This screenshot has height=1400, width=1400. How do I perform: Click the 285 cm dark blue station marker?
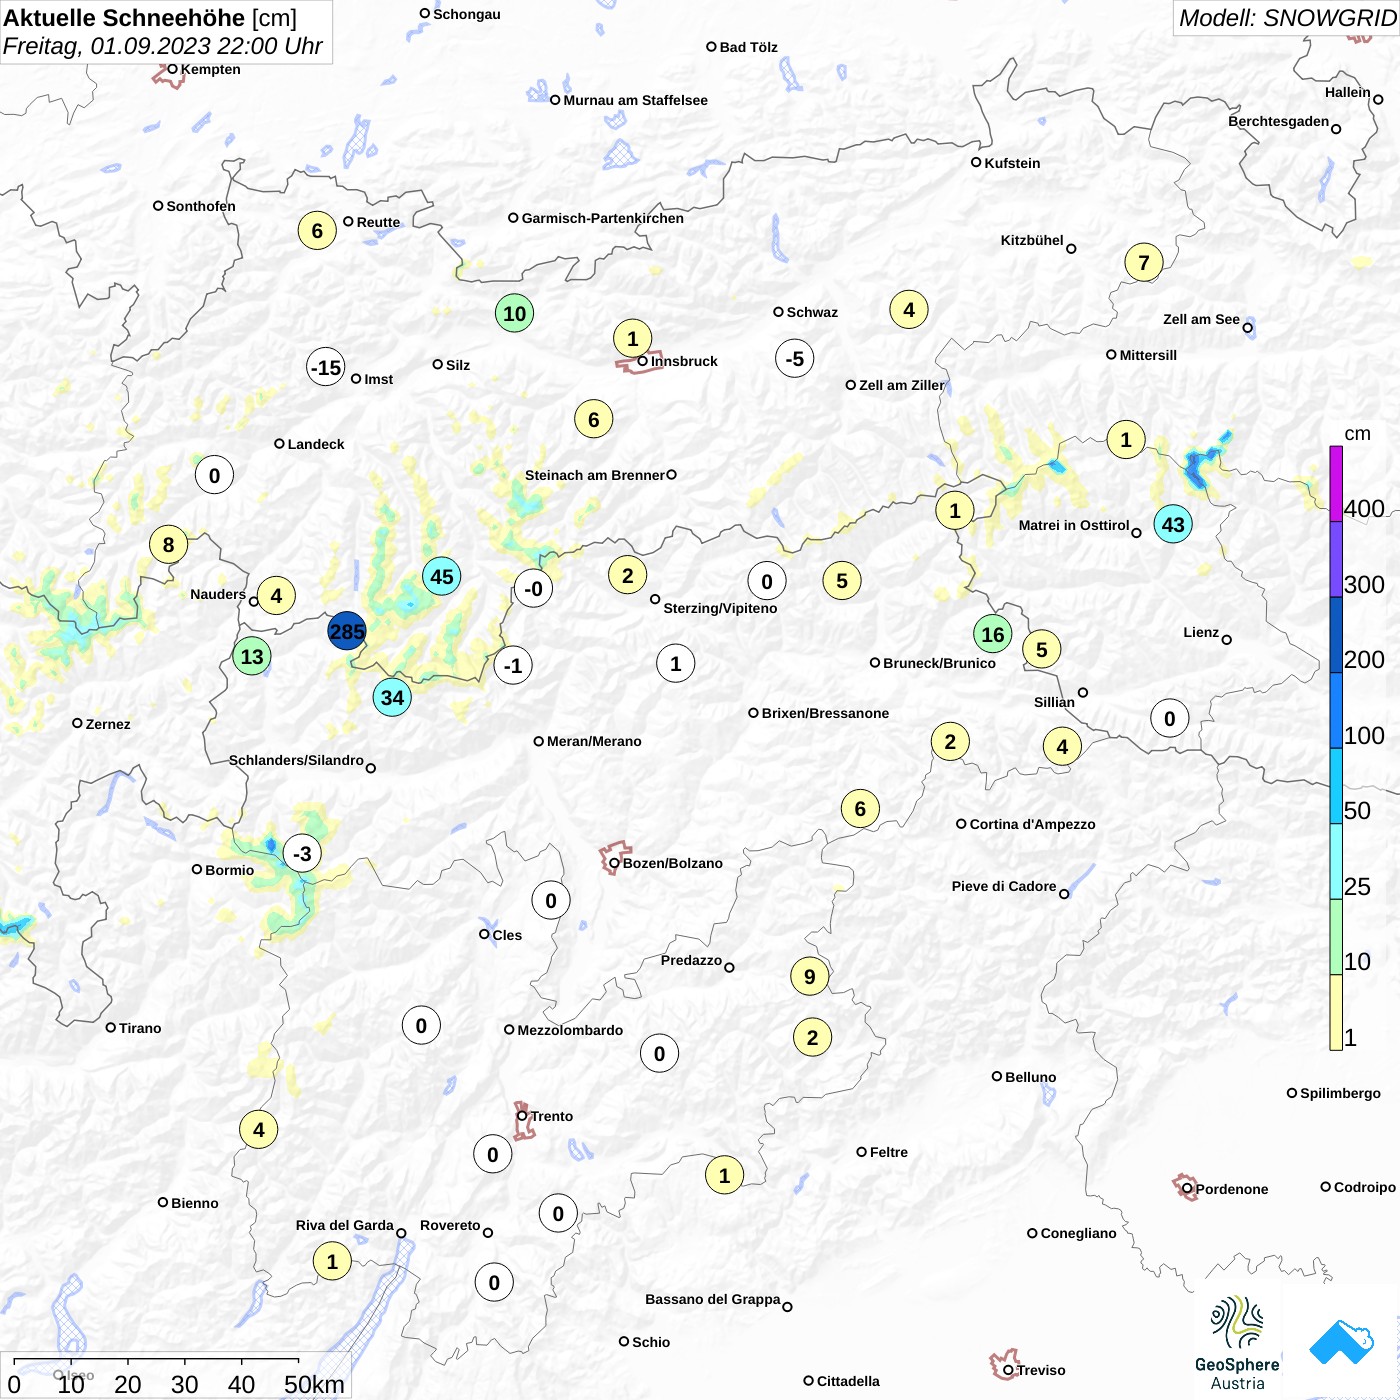coord(347,631)
